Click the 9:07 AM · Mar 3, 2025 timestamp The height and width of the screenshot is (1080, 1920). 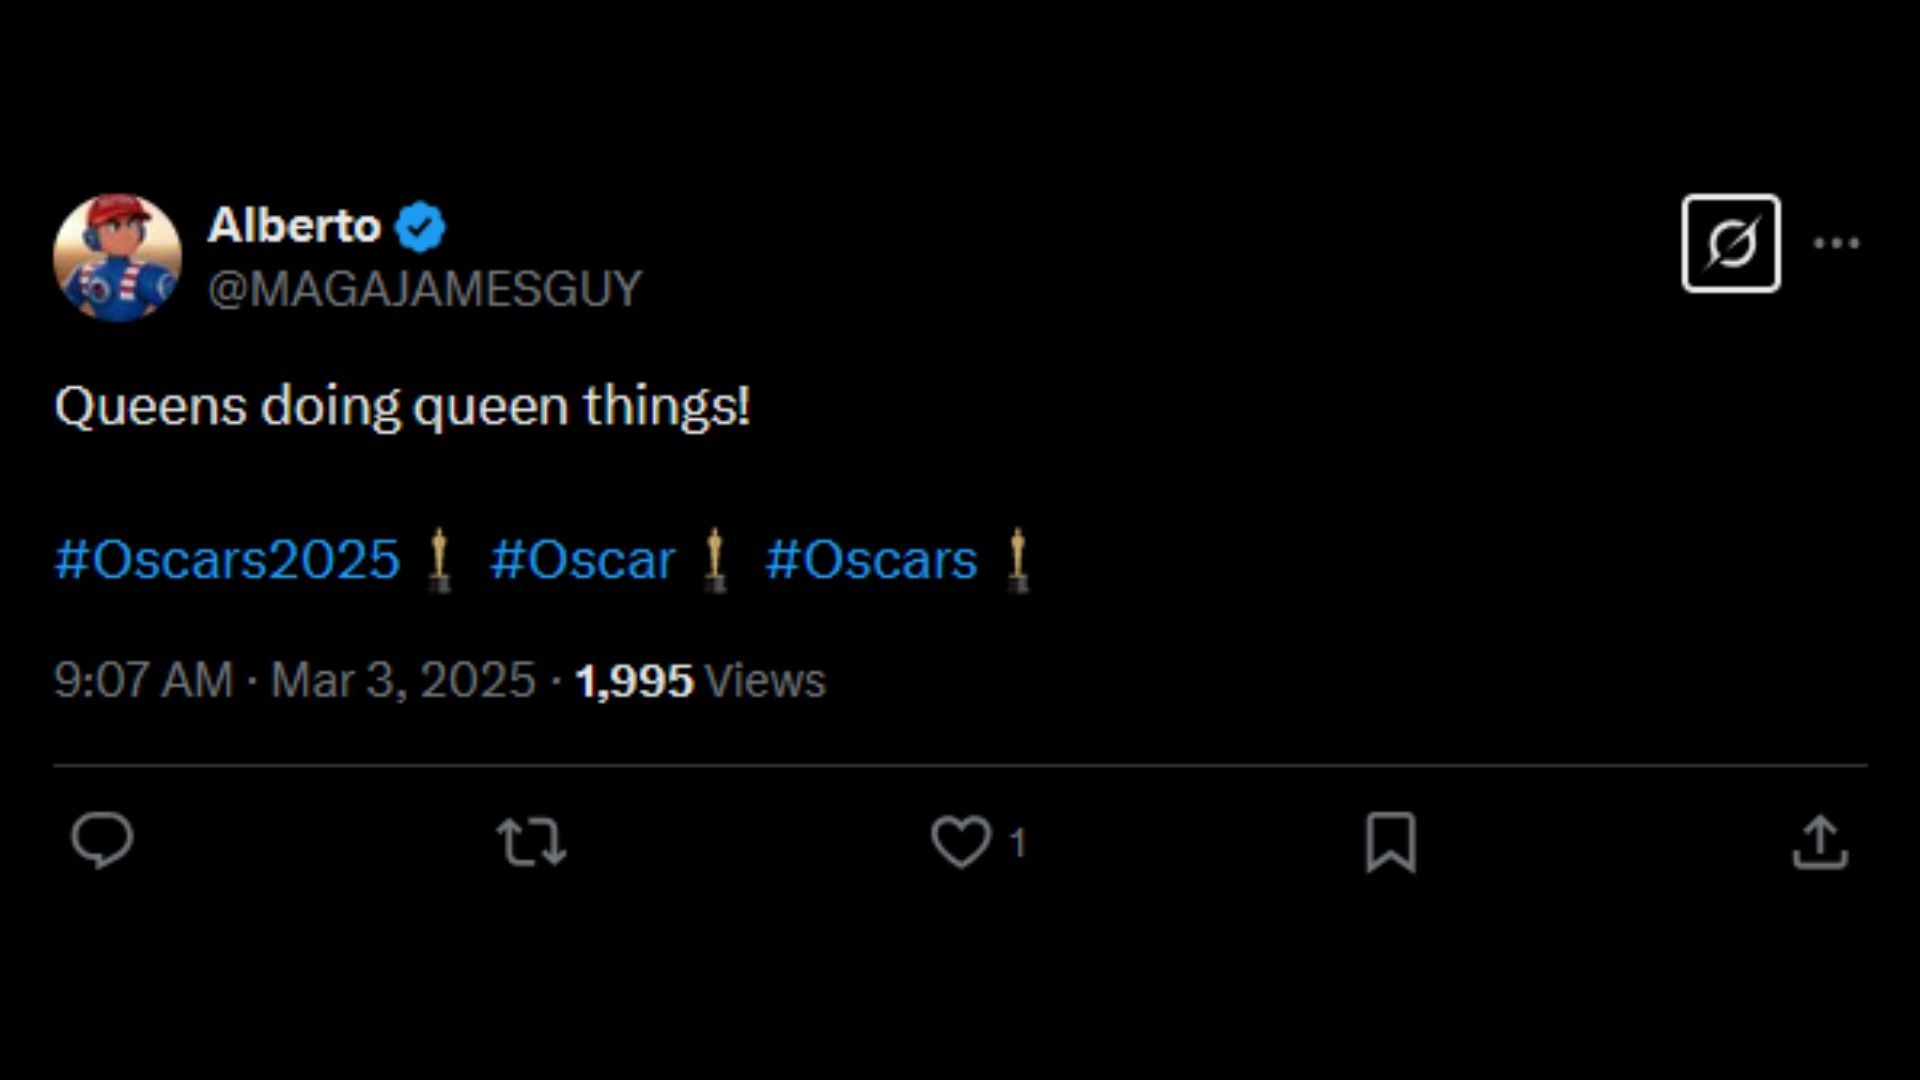tap(295, 681)
